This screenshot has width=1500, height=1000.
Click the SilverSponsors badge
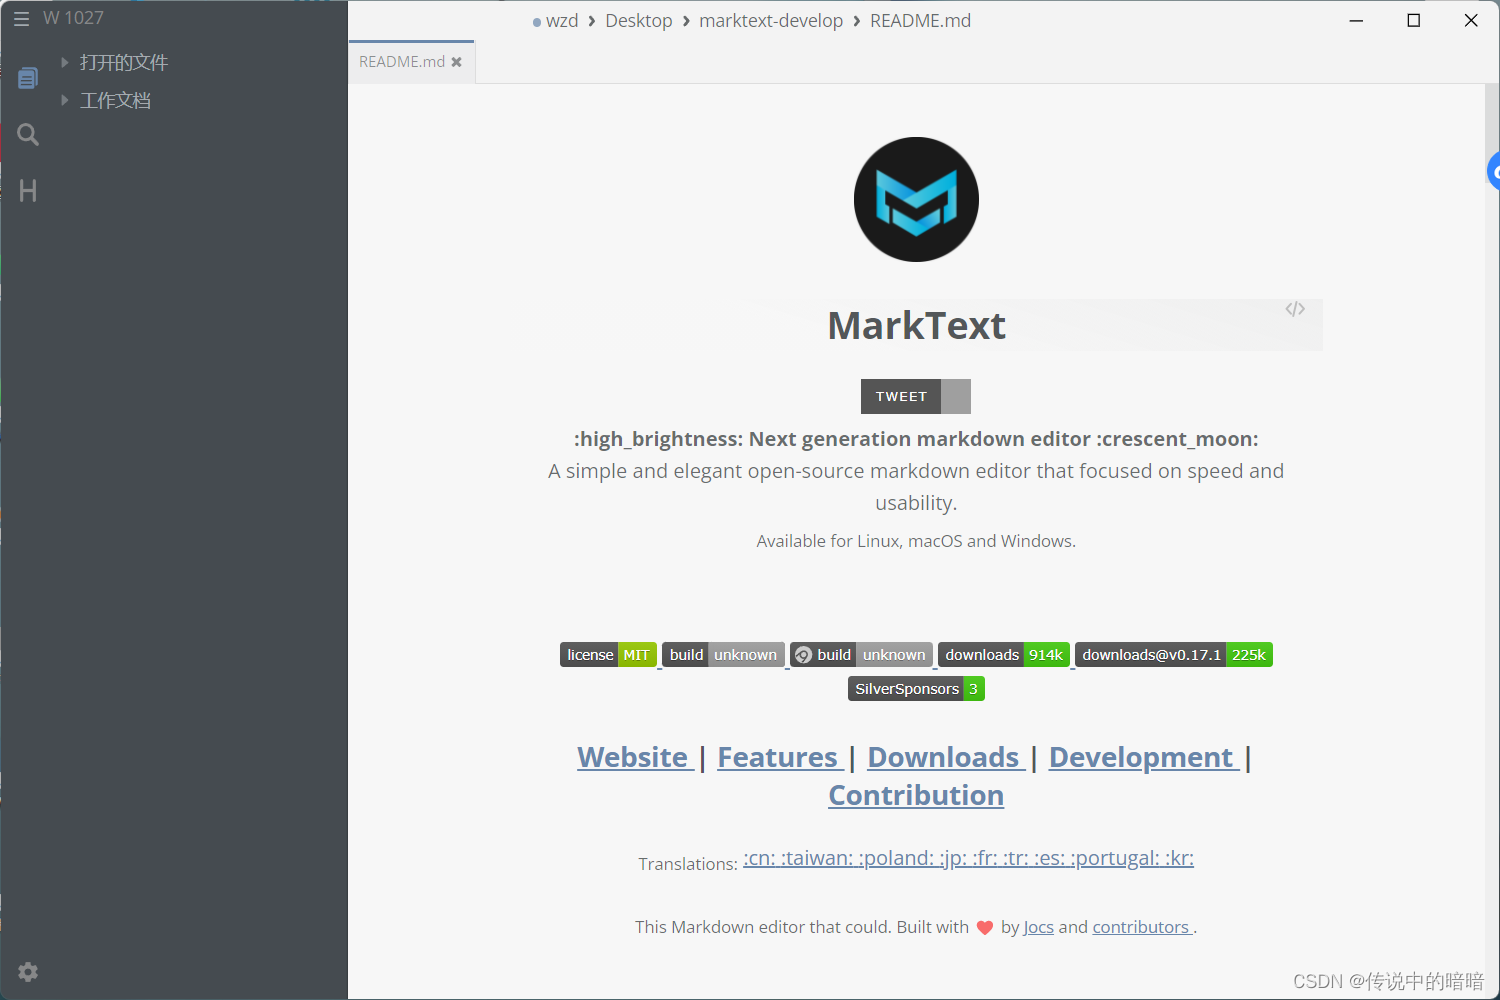click(915, 688)
